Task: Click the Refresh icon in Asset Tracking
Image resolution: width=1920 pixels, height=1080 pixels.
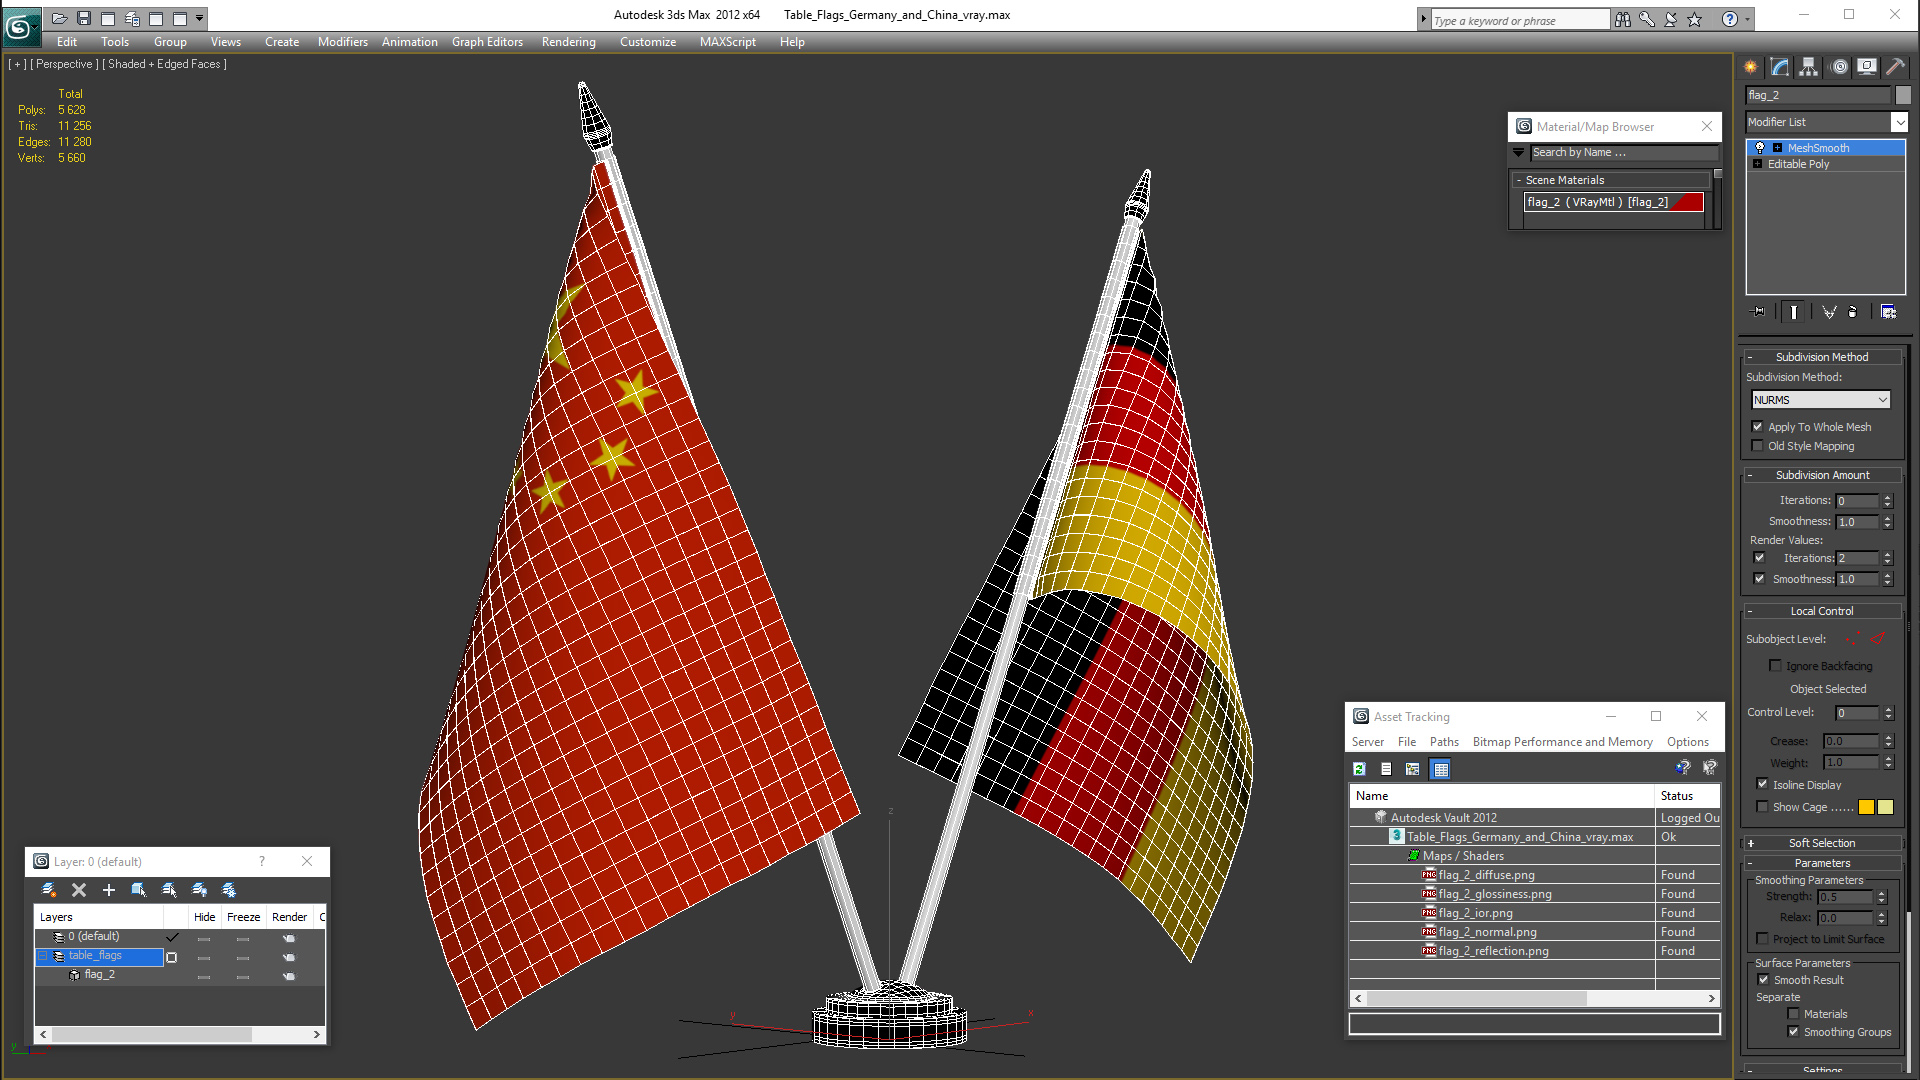Action: point(1359,769)
